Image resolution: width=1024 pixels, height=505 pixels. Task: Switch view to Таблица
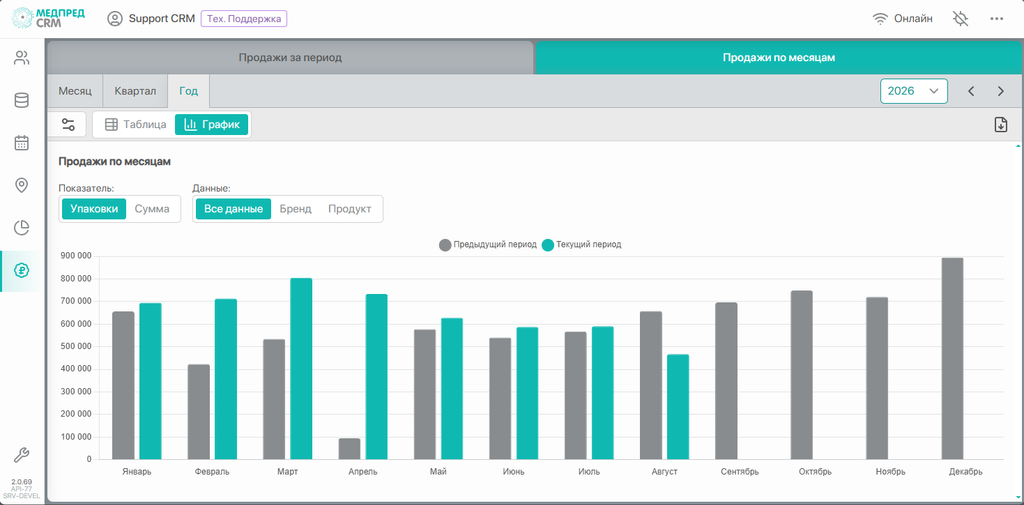(136, 124)
